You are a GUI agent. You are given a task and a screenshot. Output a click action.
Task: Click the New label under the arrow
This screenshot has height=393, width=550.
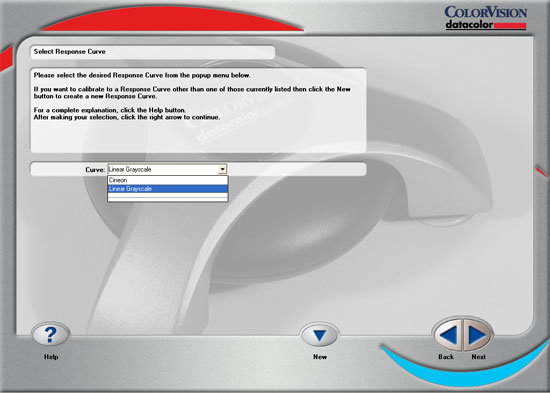pos(320,357)
